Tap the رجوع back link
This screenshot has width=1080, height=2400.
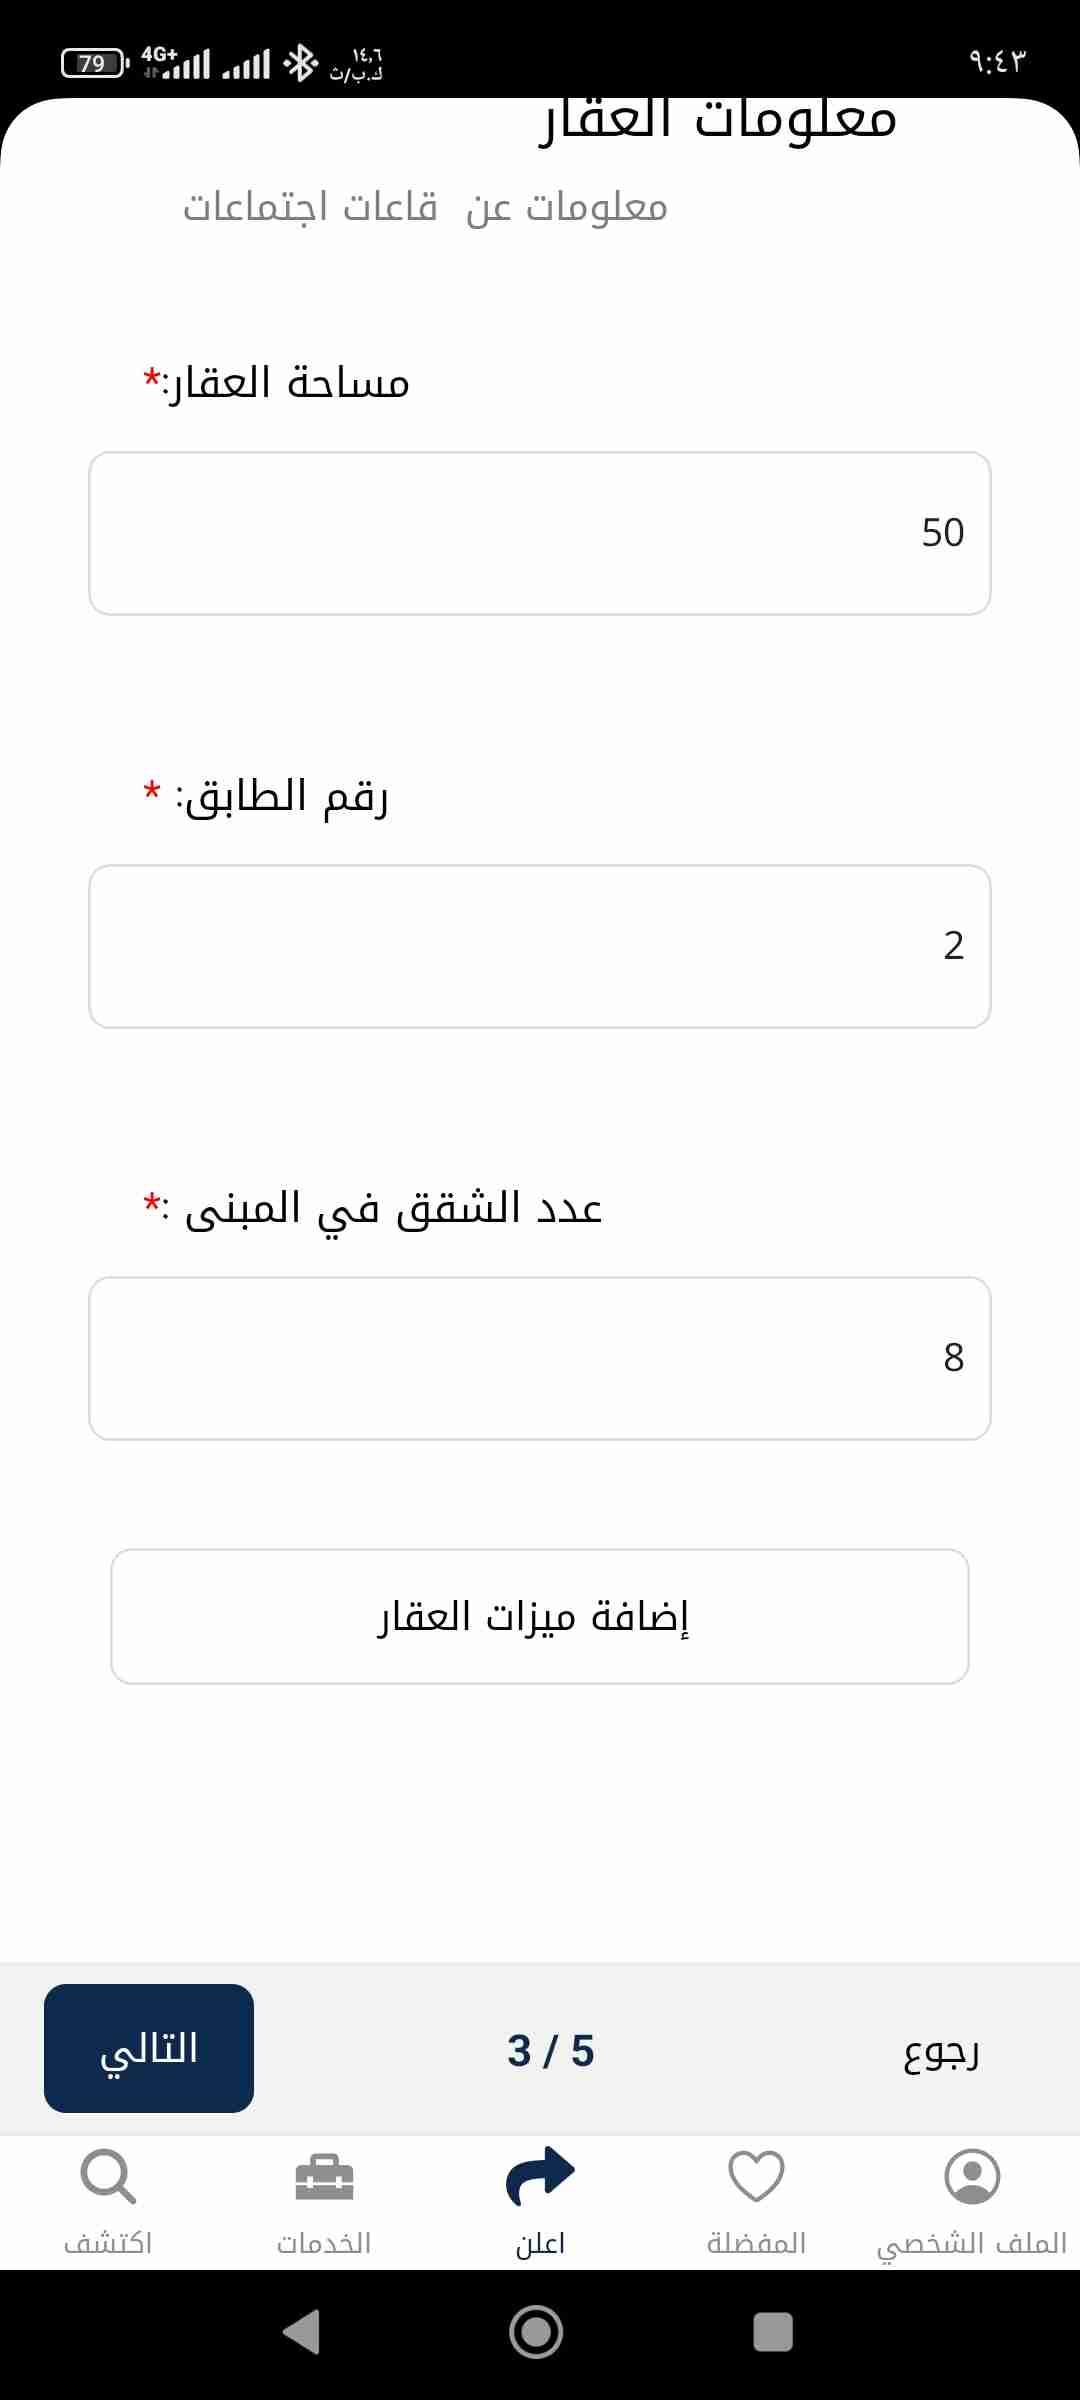[940, 2050]
